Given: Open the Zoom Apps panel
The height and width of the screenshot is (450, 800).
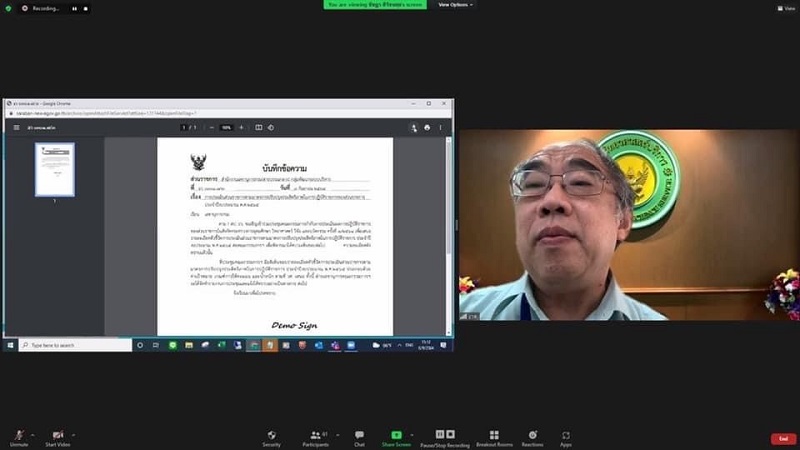Looking at the screenshot, I should (566, 435).
